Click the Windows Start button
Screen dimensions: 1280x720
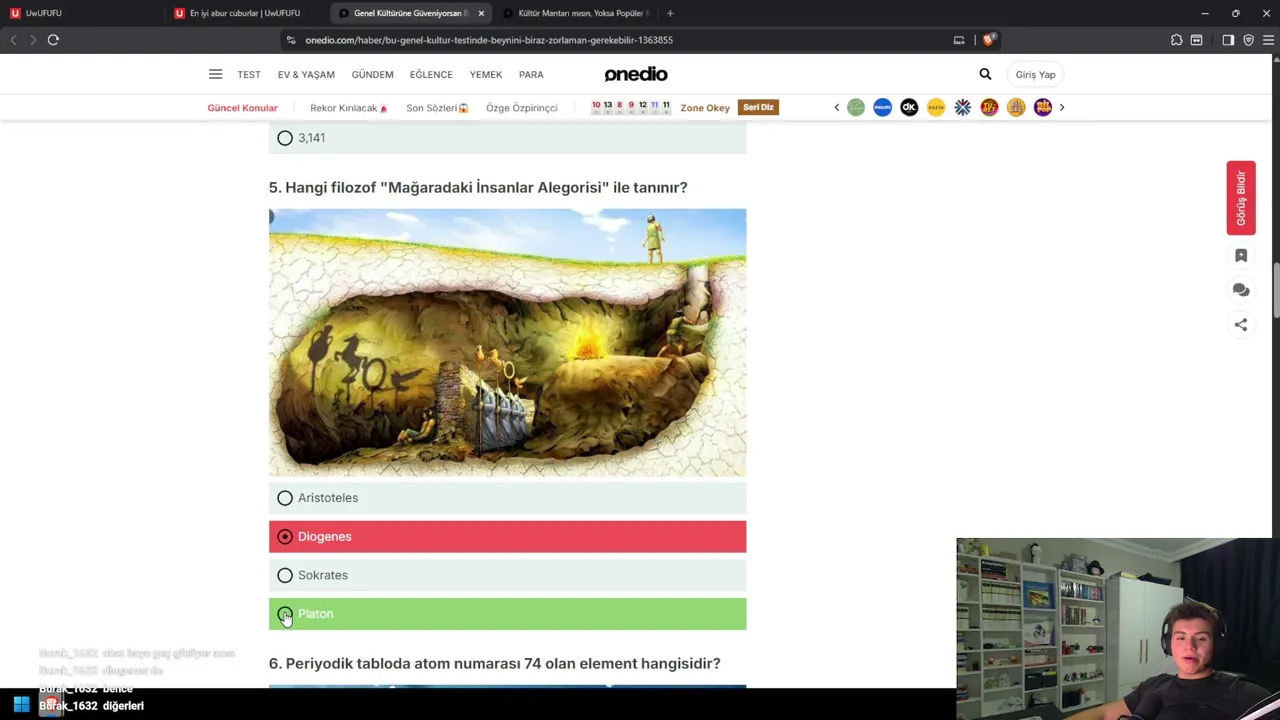click(x=21, y=705)
